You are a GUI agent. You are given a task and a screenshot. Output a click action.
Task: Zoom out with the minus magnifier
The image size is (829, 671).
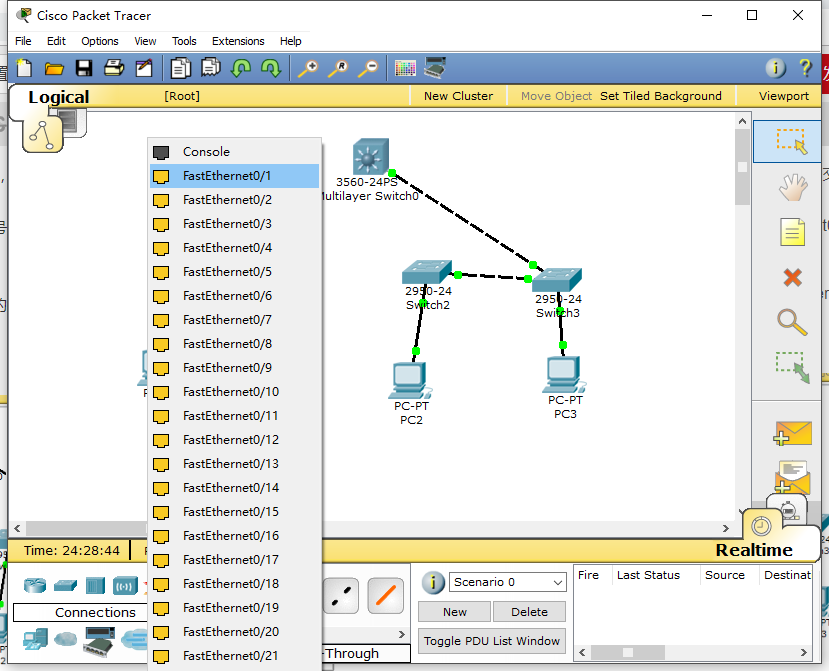[x=368, y=69]
